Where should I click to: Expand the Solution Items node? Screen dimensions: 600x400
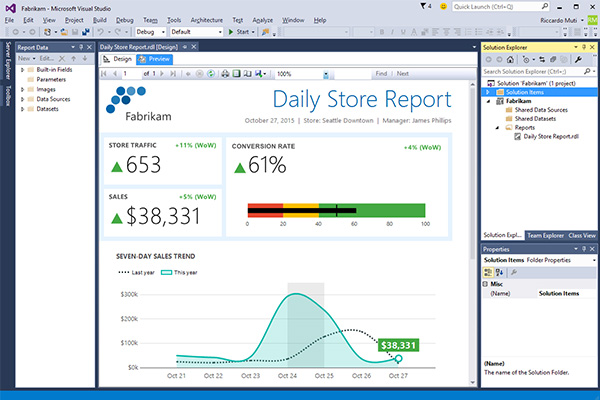pyautogui.click(x=488, y=92)
